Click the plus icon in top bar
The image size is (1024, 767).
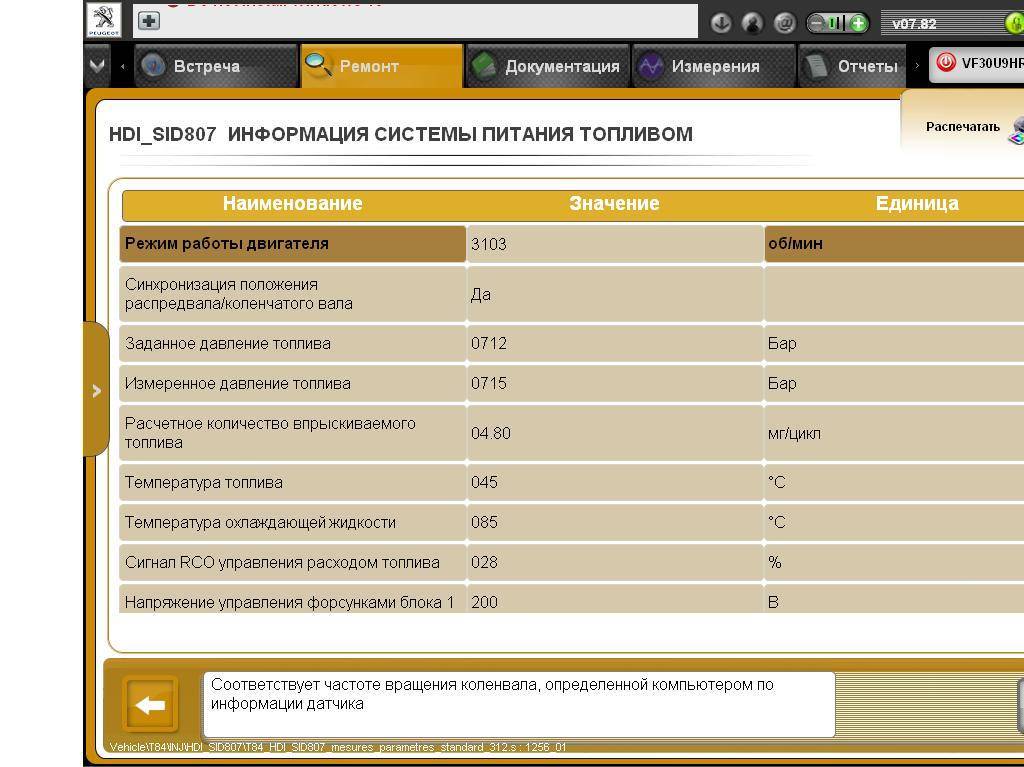[x=148, y=21]
